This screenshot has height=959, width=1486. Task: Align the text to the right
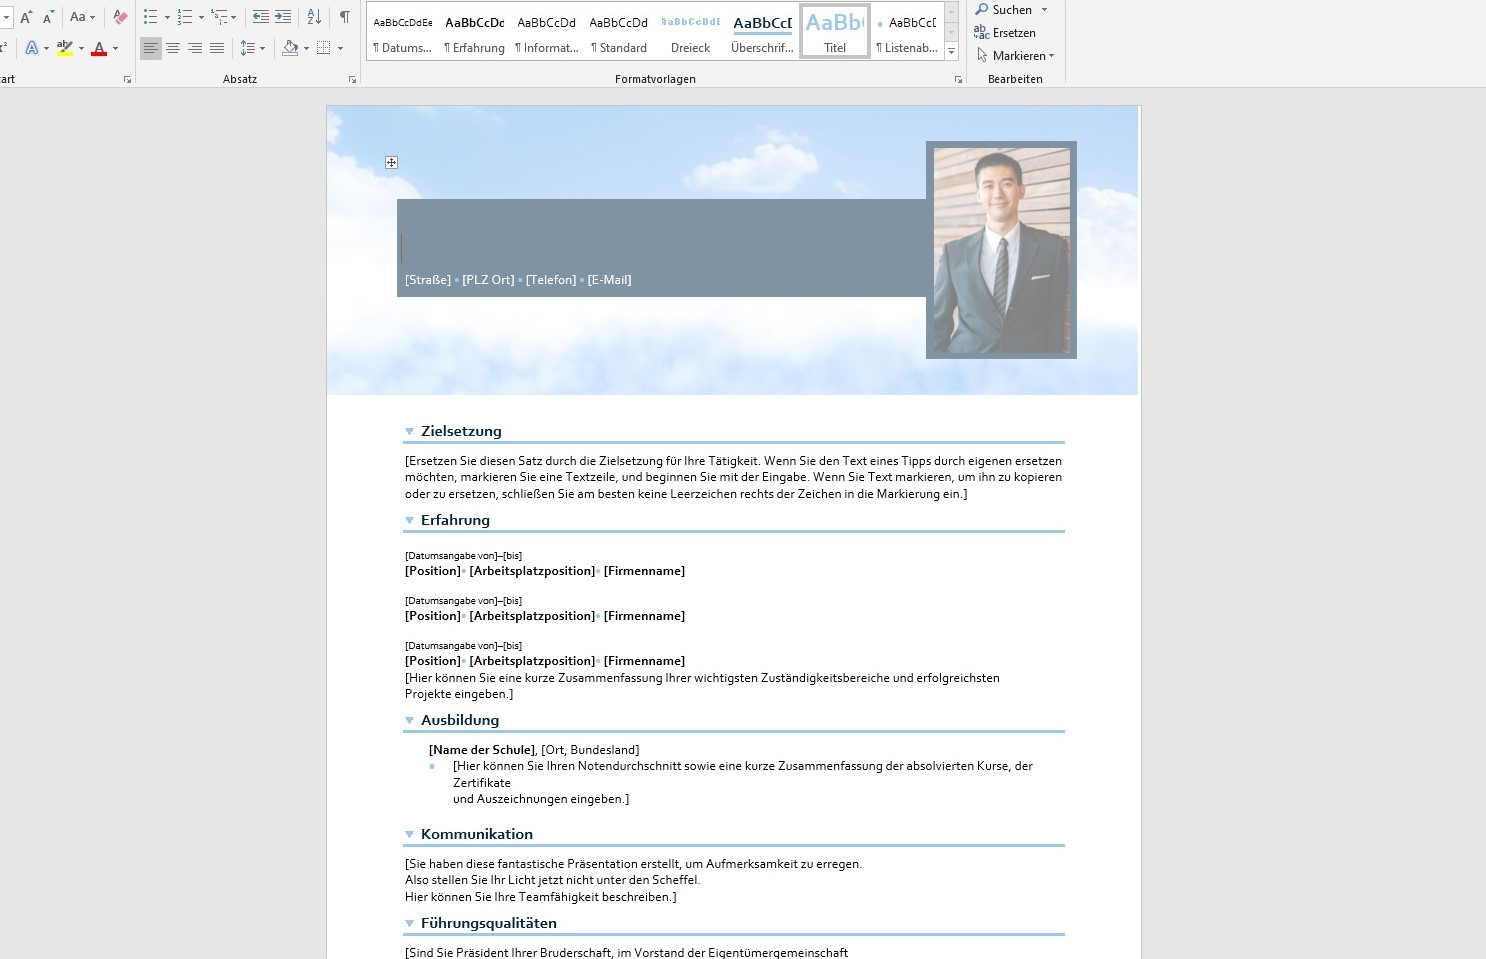(x=195, y=48)
